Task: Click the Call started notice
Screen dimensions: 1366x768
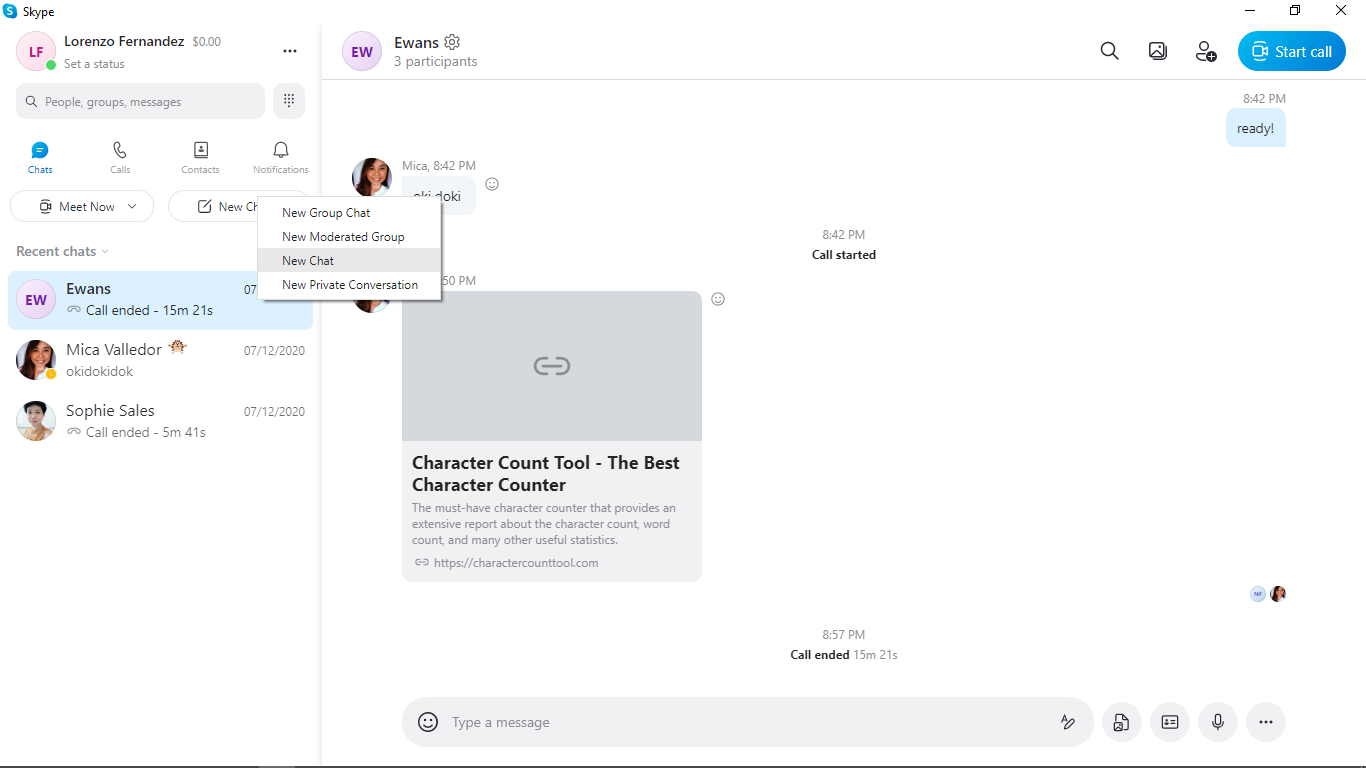Action: pos(844,255)
